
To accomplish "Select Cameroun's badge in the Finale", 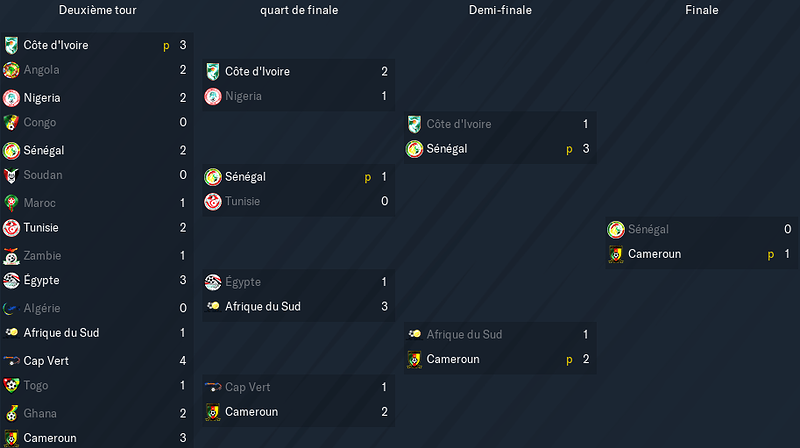I will pyautogui.click(x=616, y=254).
